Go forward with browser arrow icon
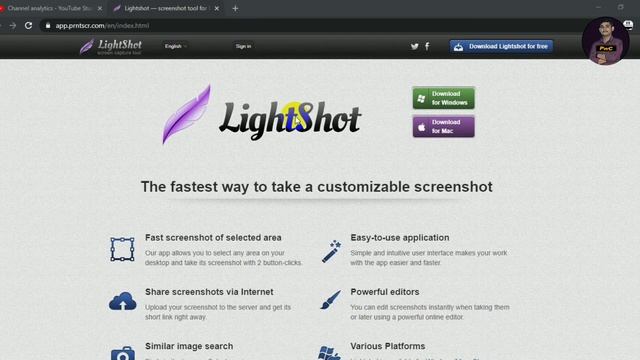This screenshot has width=640, height=360. coord(13,25)
